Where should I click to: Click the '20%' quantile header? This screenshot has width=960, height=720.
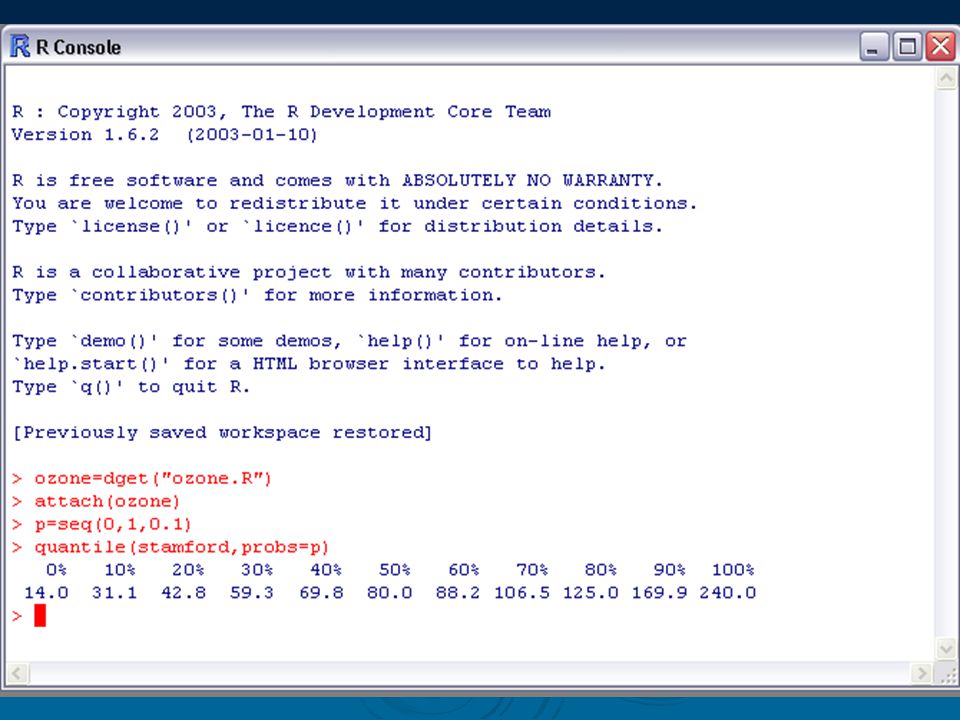pyautogui.click(x=188, y=570)
